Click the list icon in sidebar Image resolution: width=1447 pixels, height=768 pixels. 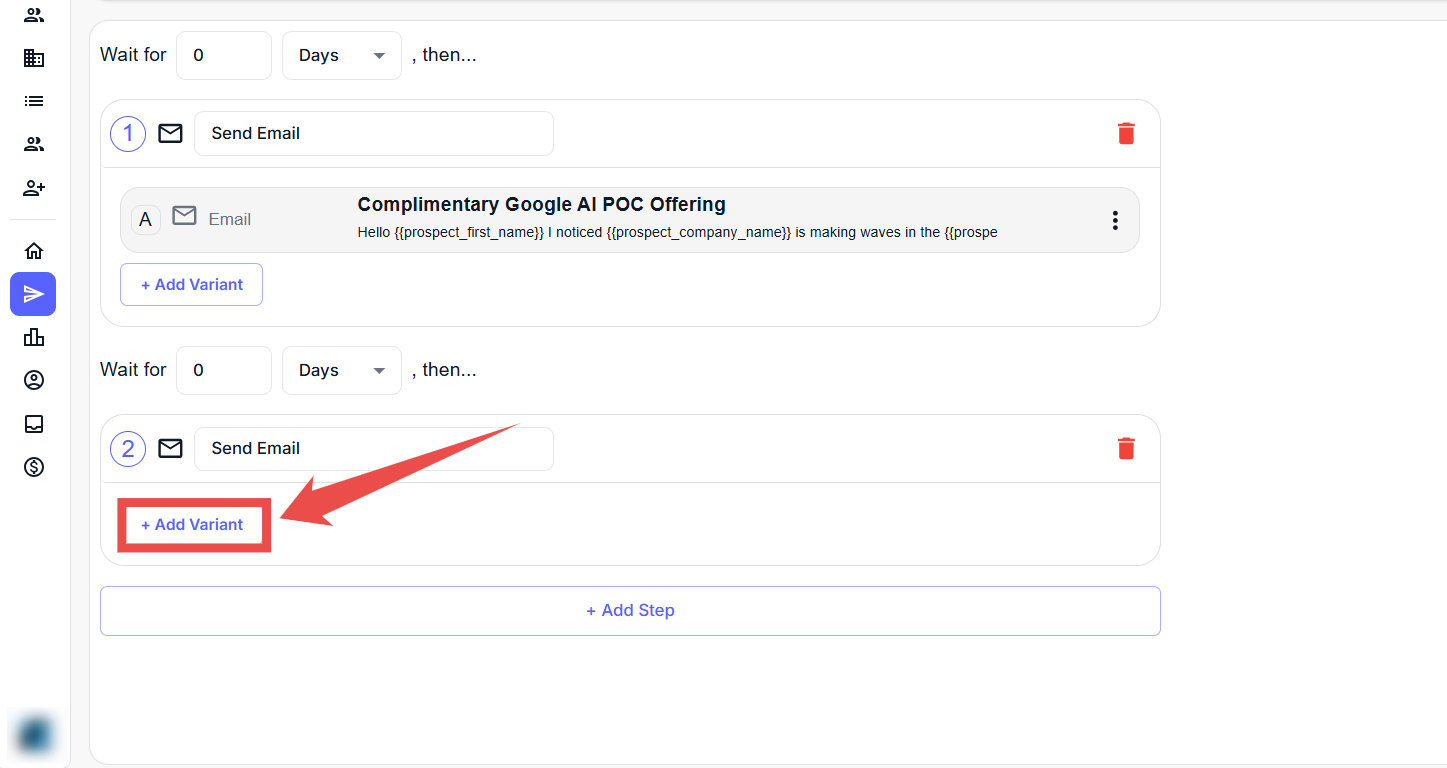[34, 101]
